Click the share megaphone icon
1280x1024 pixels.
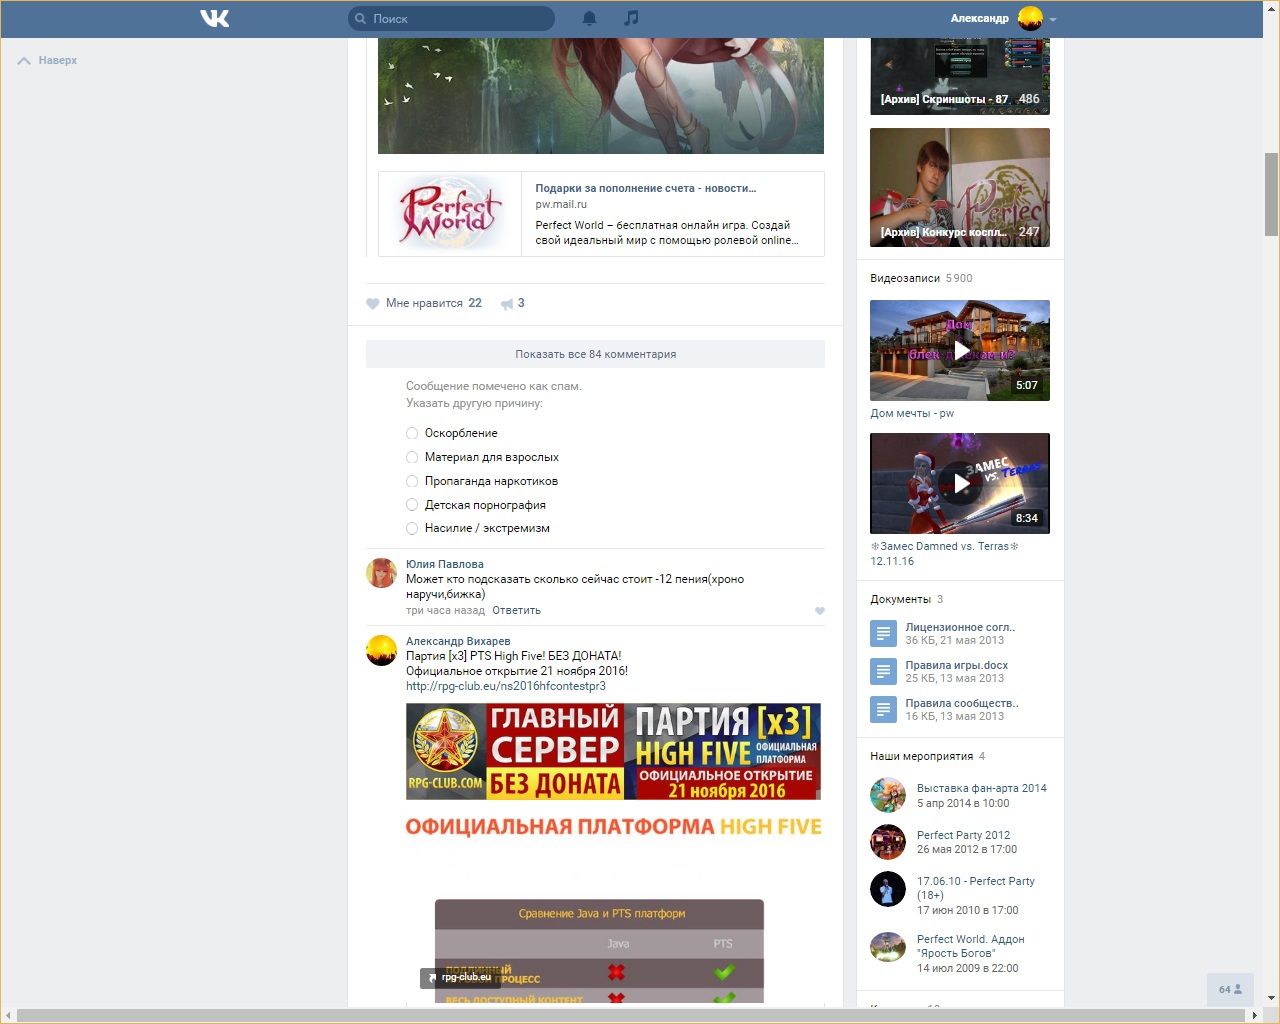pos(507,303)
